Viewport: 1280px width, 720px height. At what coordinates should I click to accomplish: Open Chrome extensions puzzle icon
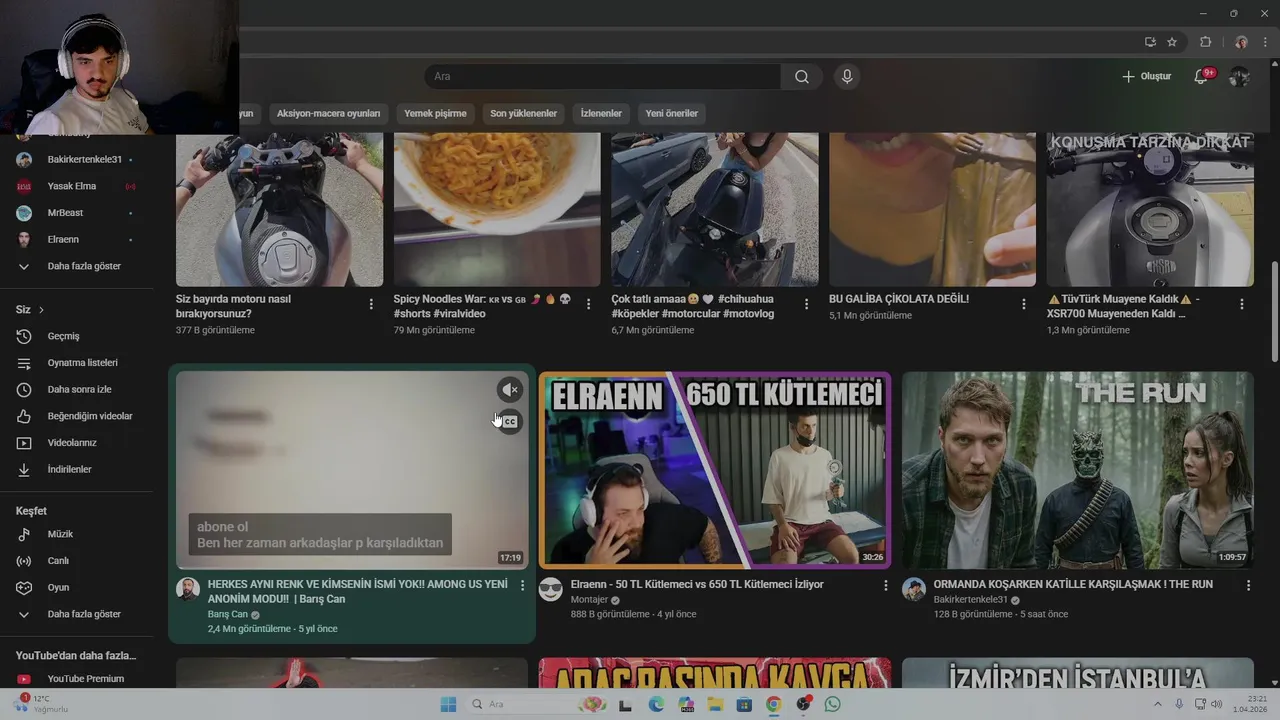tap(1205, 42)
